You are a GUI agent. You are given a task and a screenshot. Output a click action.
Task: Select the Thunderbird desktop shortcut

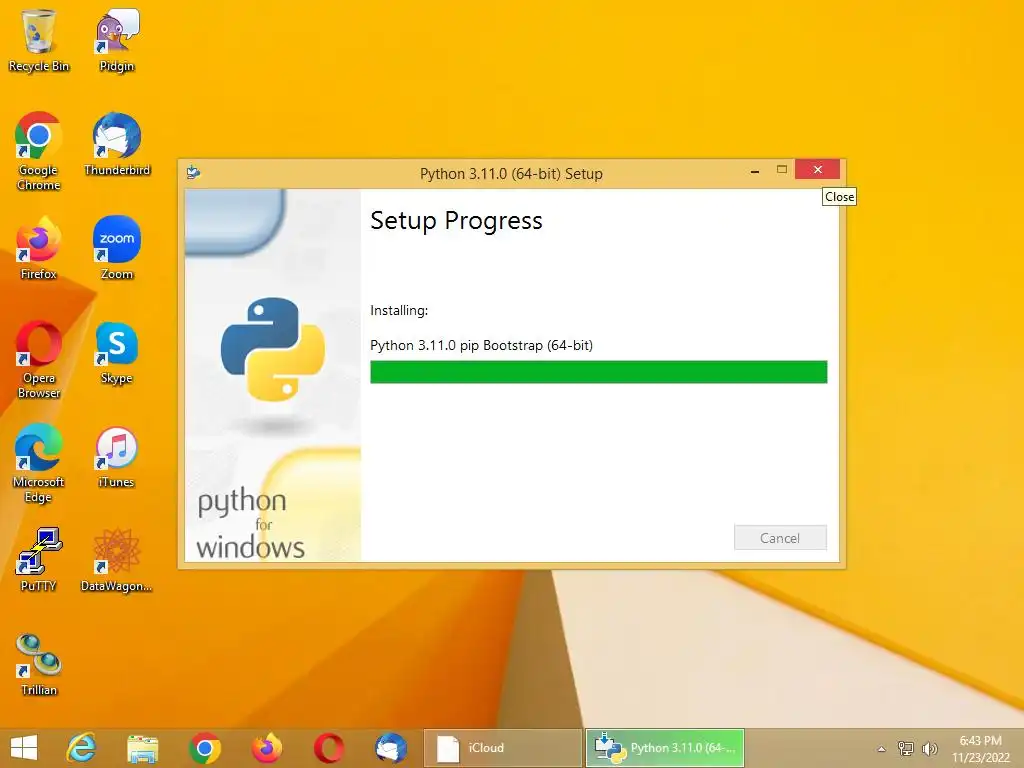pyautogui.click(x=117, y=144)
